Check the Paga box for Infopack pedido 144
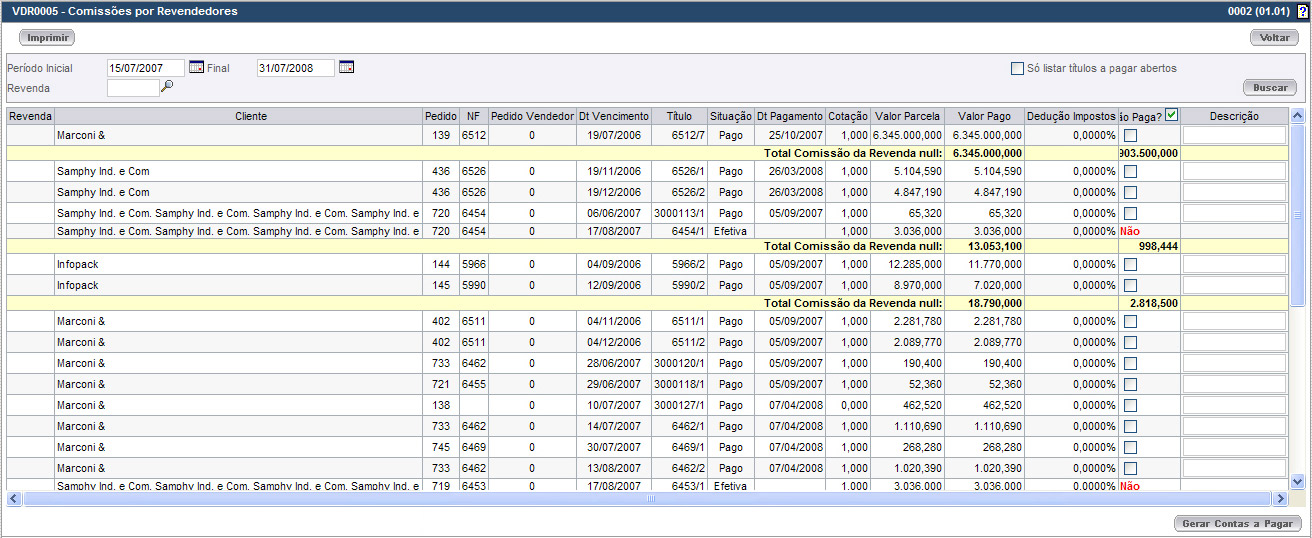 [x=1130, y=265]
